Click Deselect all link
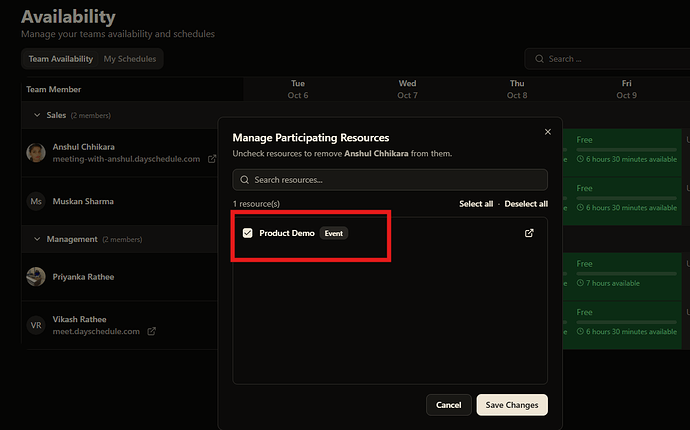Image resolution: width=690 pixels, height=430 pixels. point(526,204)
